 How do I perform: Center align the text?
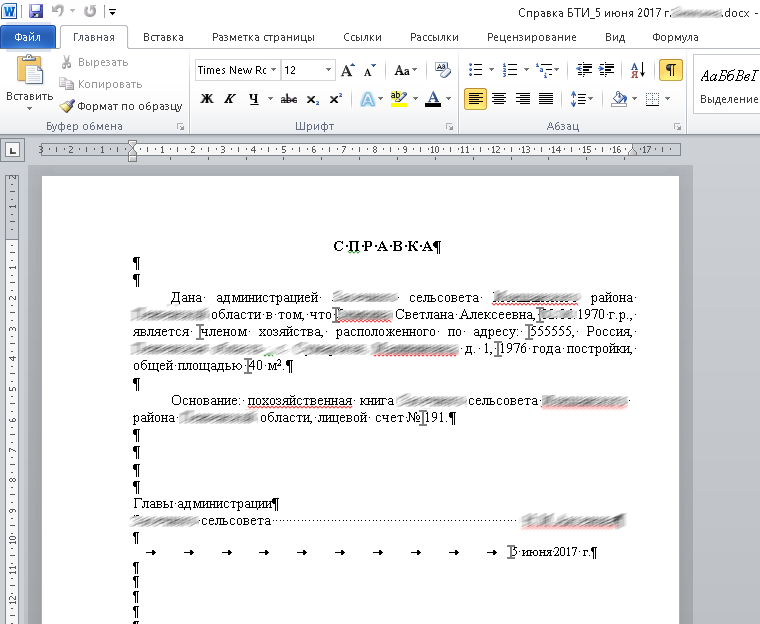click(499, 99)
